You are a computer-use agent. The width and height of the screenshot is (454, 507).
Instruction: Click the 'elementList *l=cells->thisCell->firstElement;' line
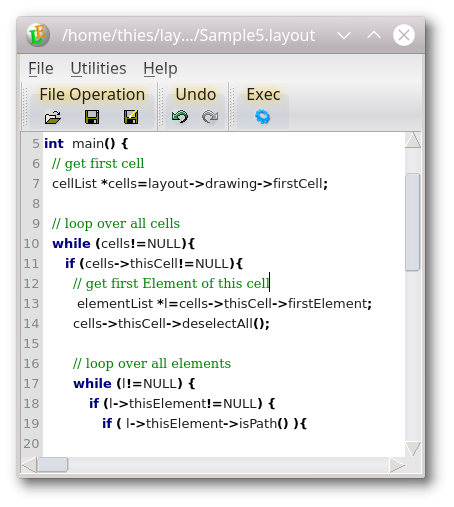pyautogui.click(x=224, y=304)
